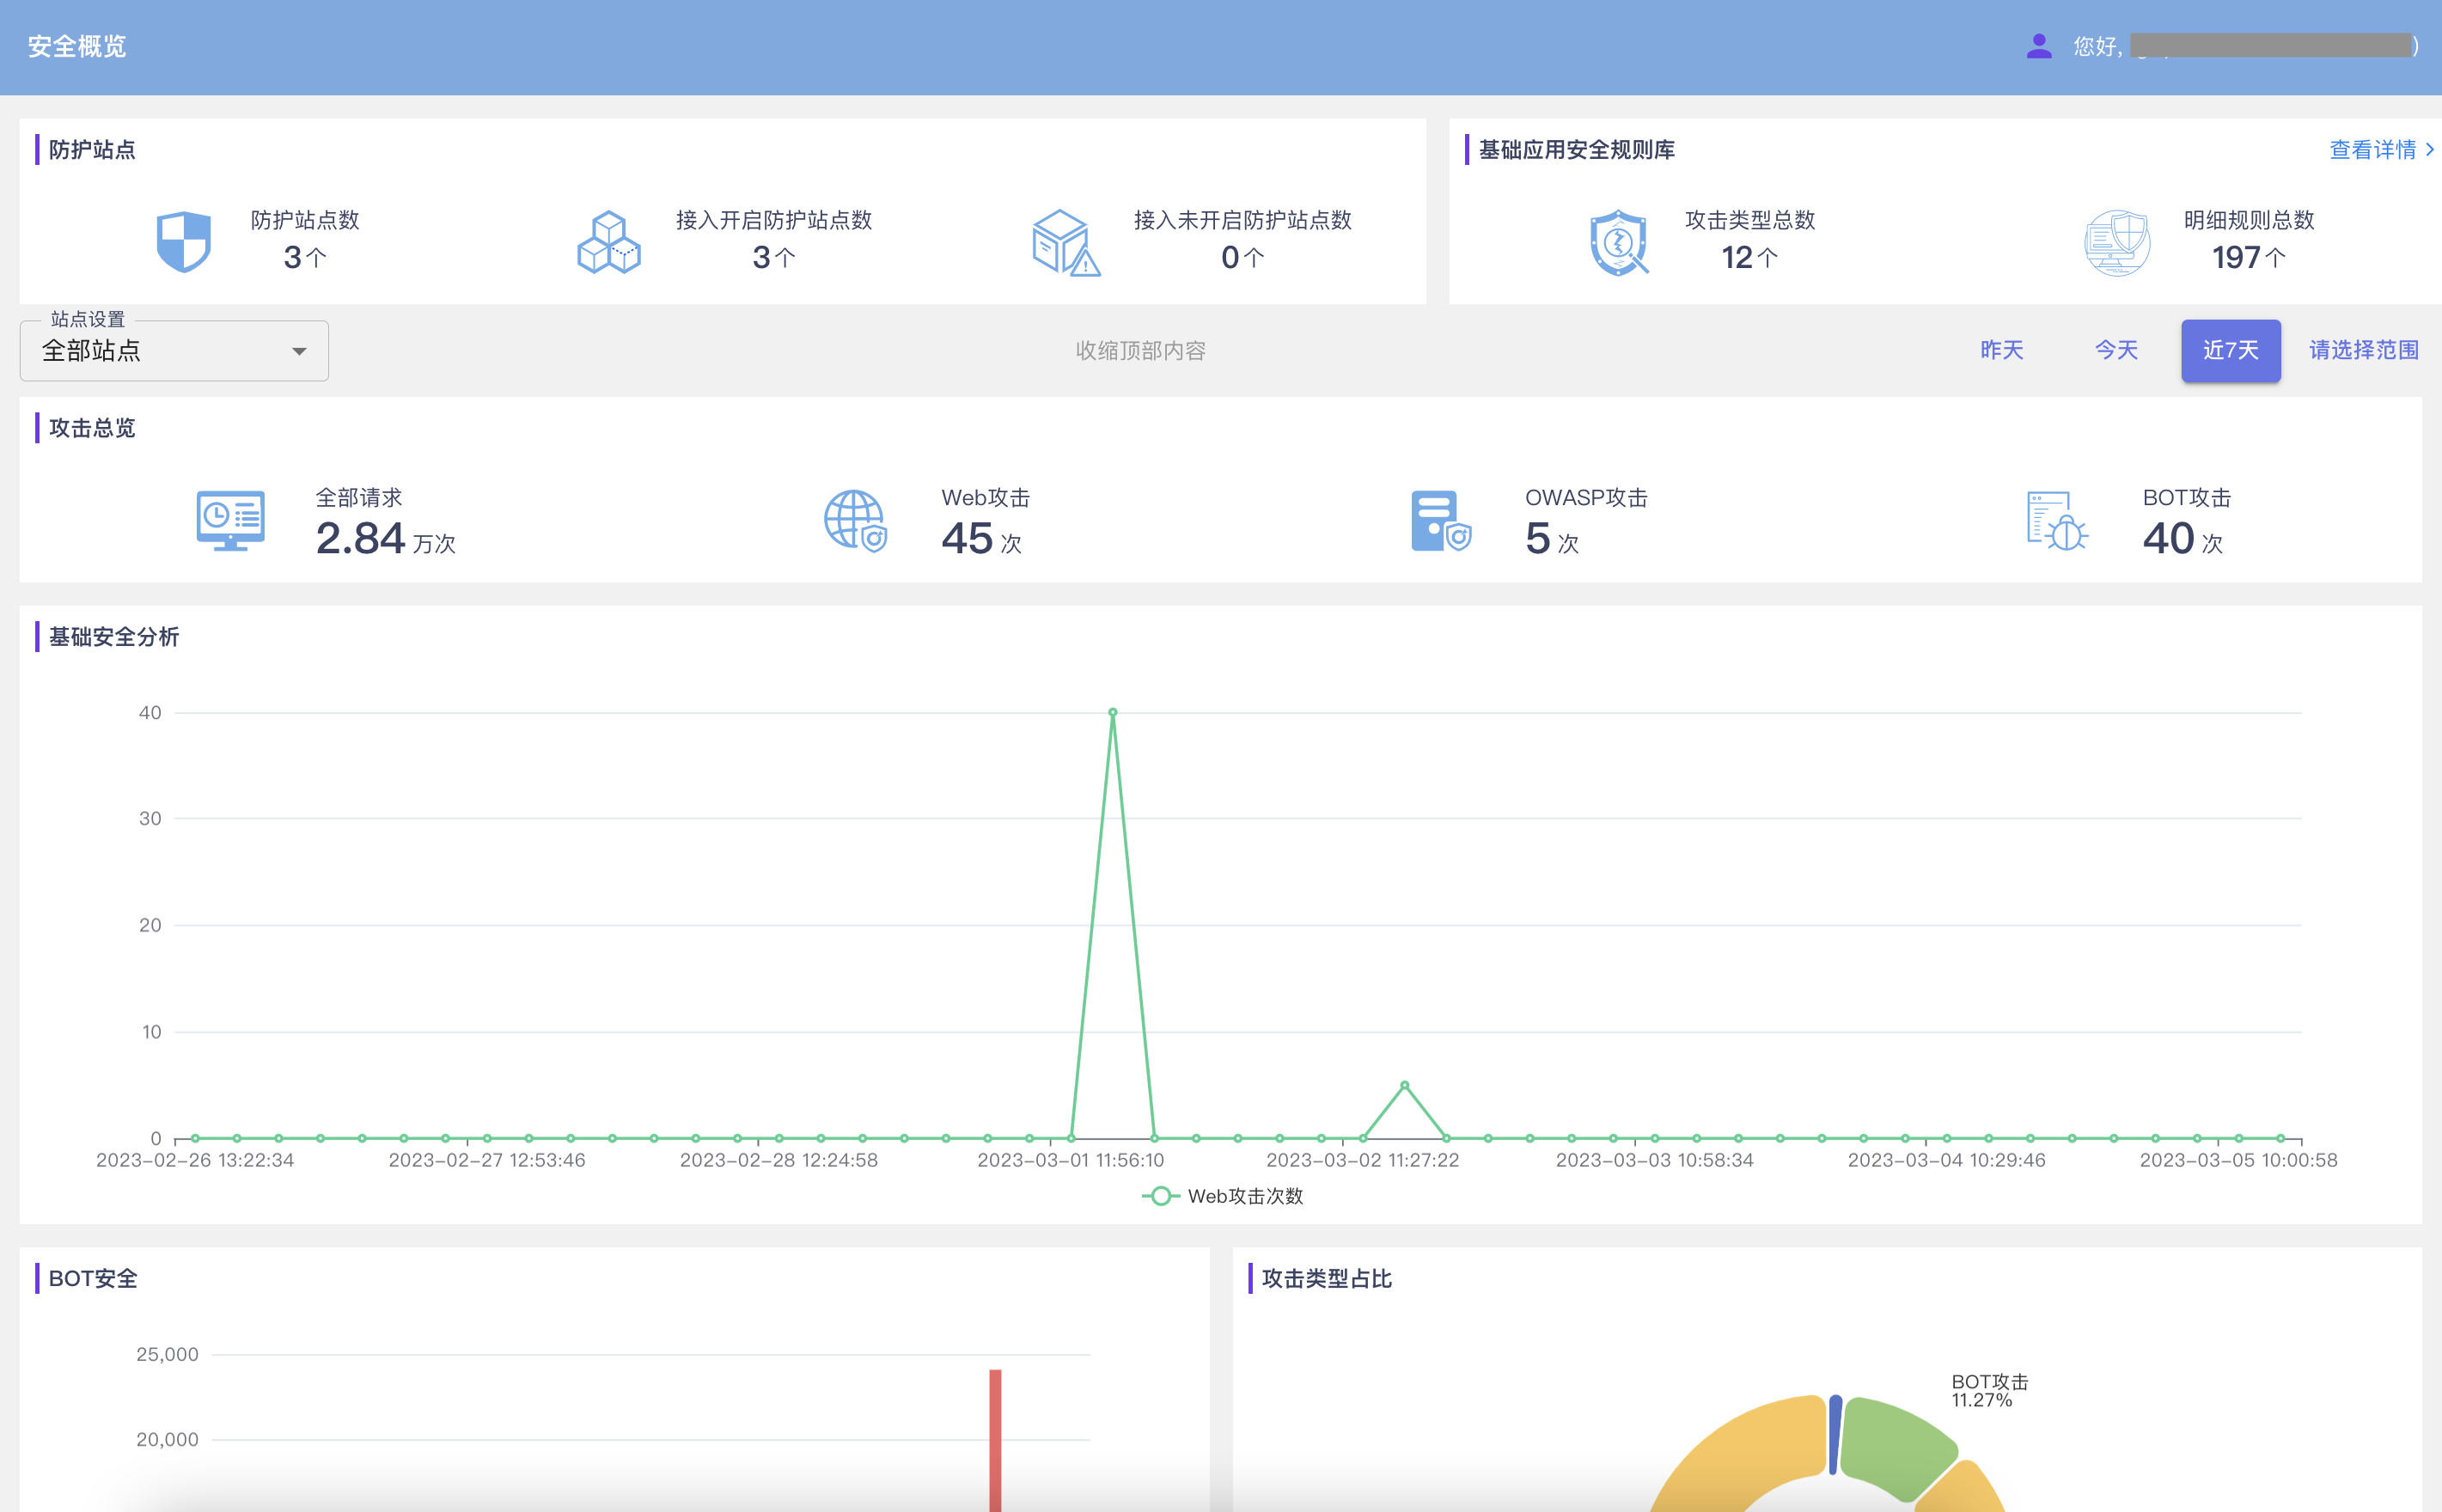2442x1512 pixels.
Task: Select the 昨天 time range tab
Action: point(2001,350)
